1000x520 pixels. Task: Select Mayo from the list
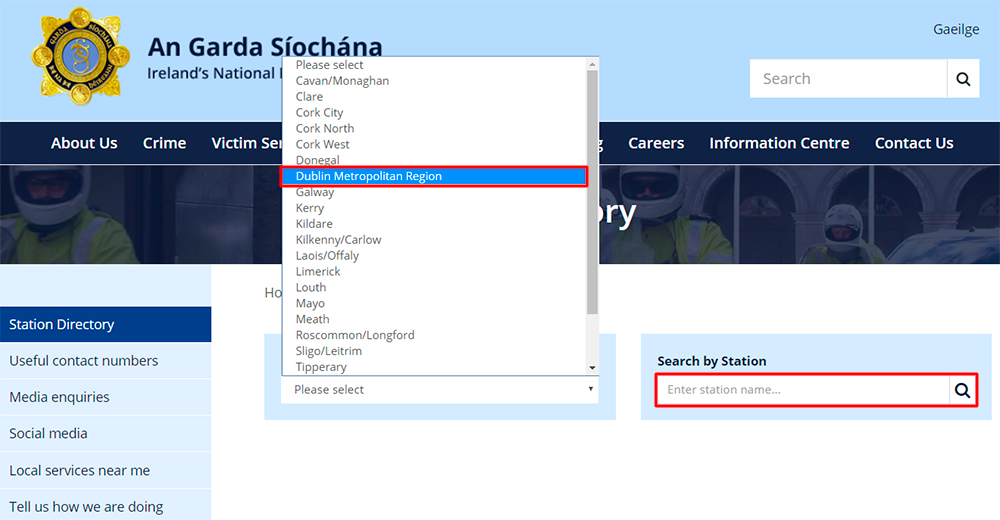click(434, 304)
